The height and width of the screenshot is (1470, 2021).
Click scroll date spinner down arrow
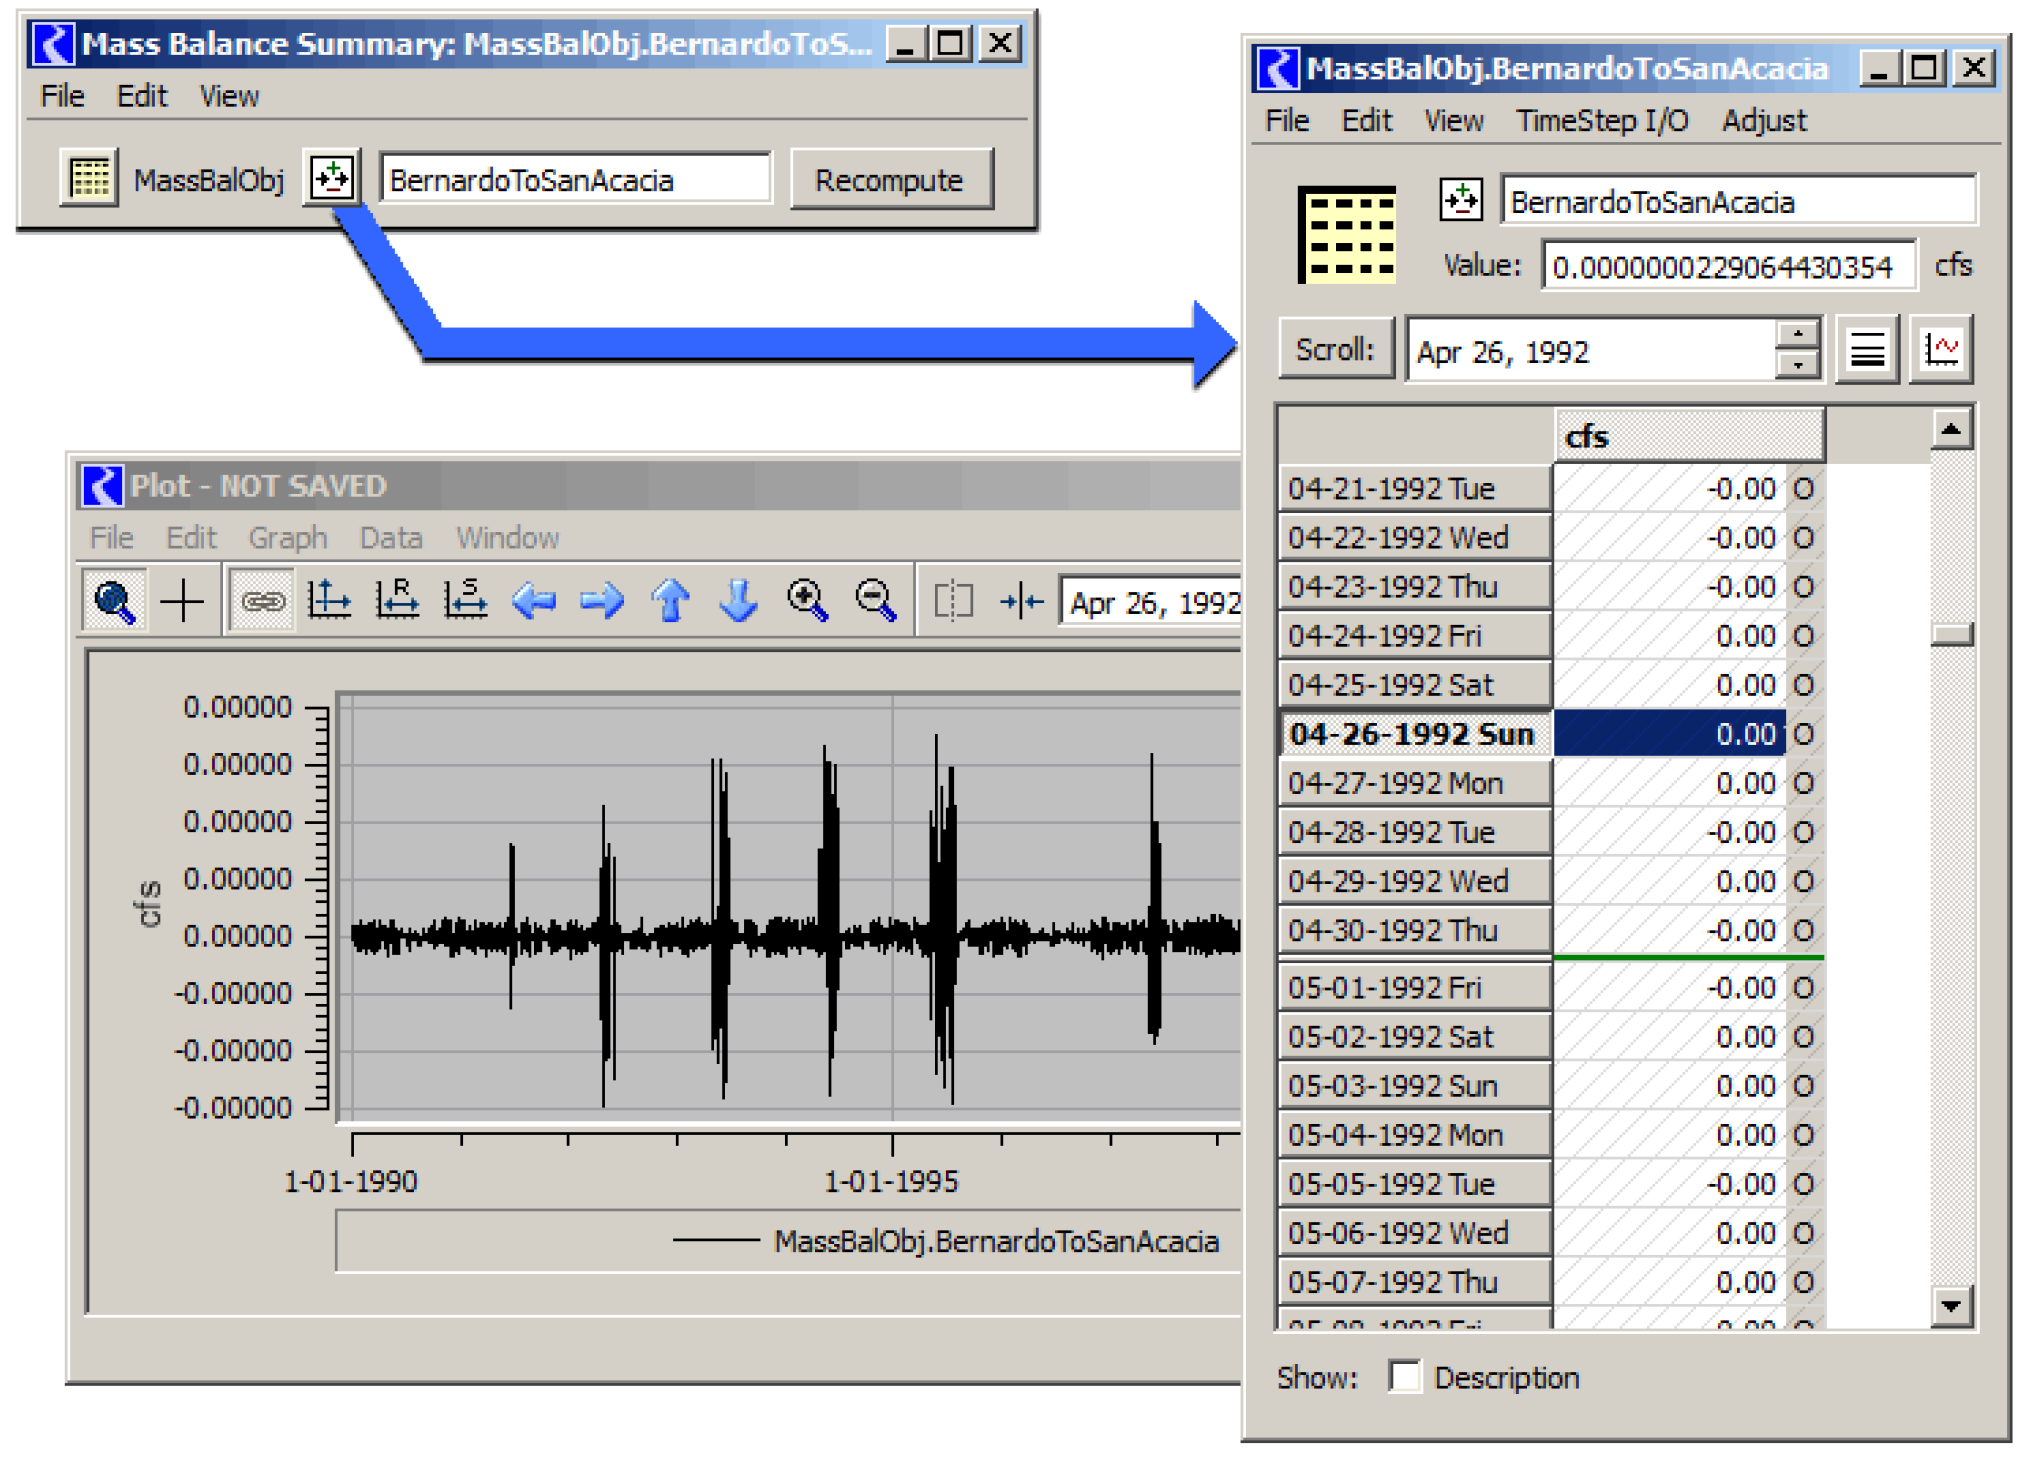click(1797, 365)
